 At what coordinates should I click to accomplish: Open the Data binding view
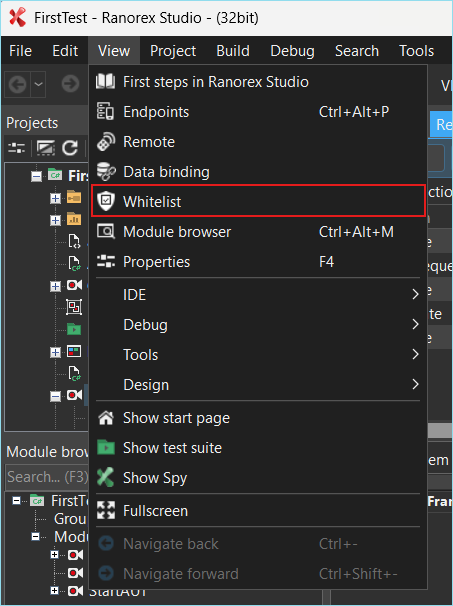tap(258, 172)
